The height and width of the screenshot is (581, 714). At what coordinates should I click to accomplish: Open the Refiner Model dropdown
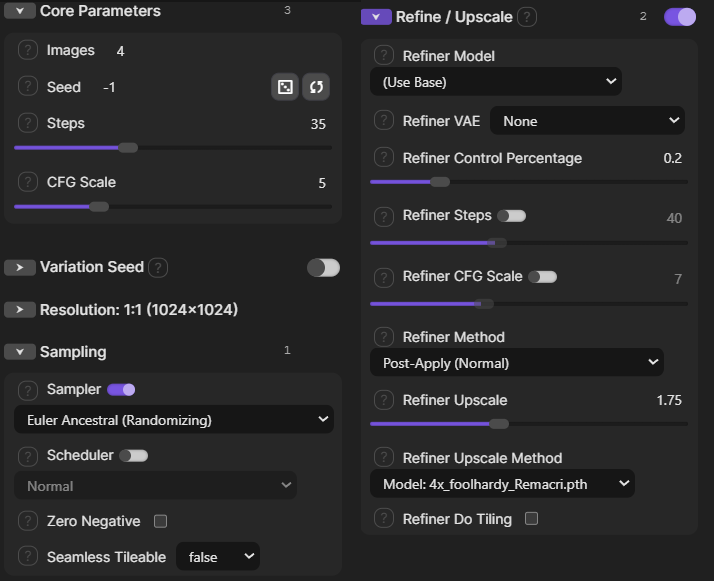(x=496, y=82)
